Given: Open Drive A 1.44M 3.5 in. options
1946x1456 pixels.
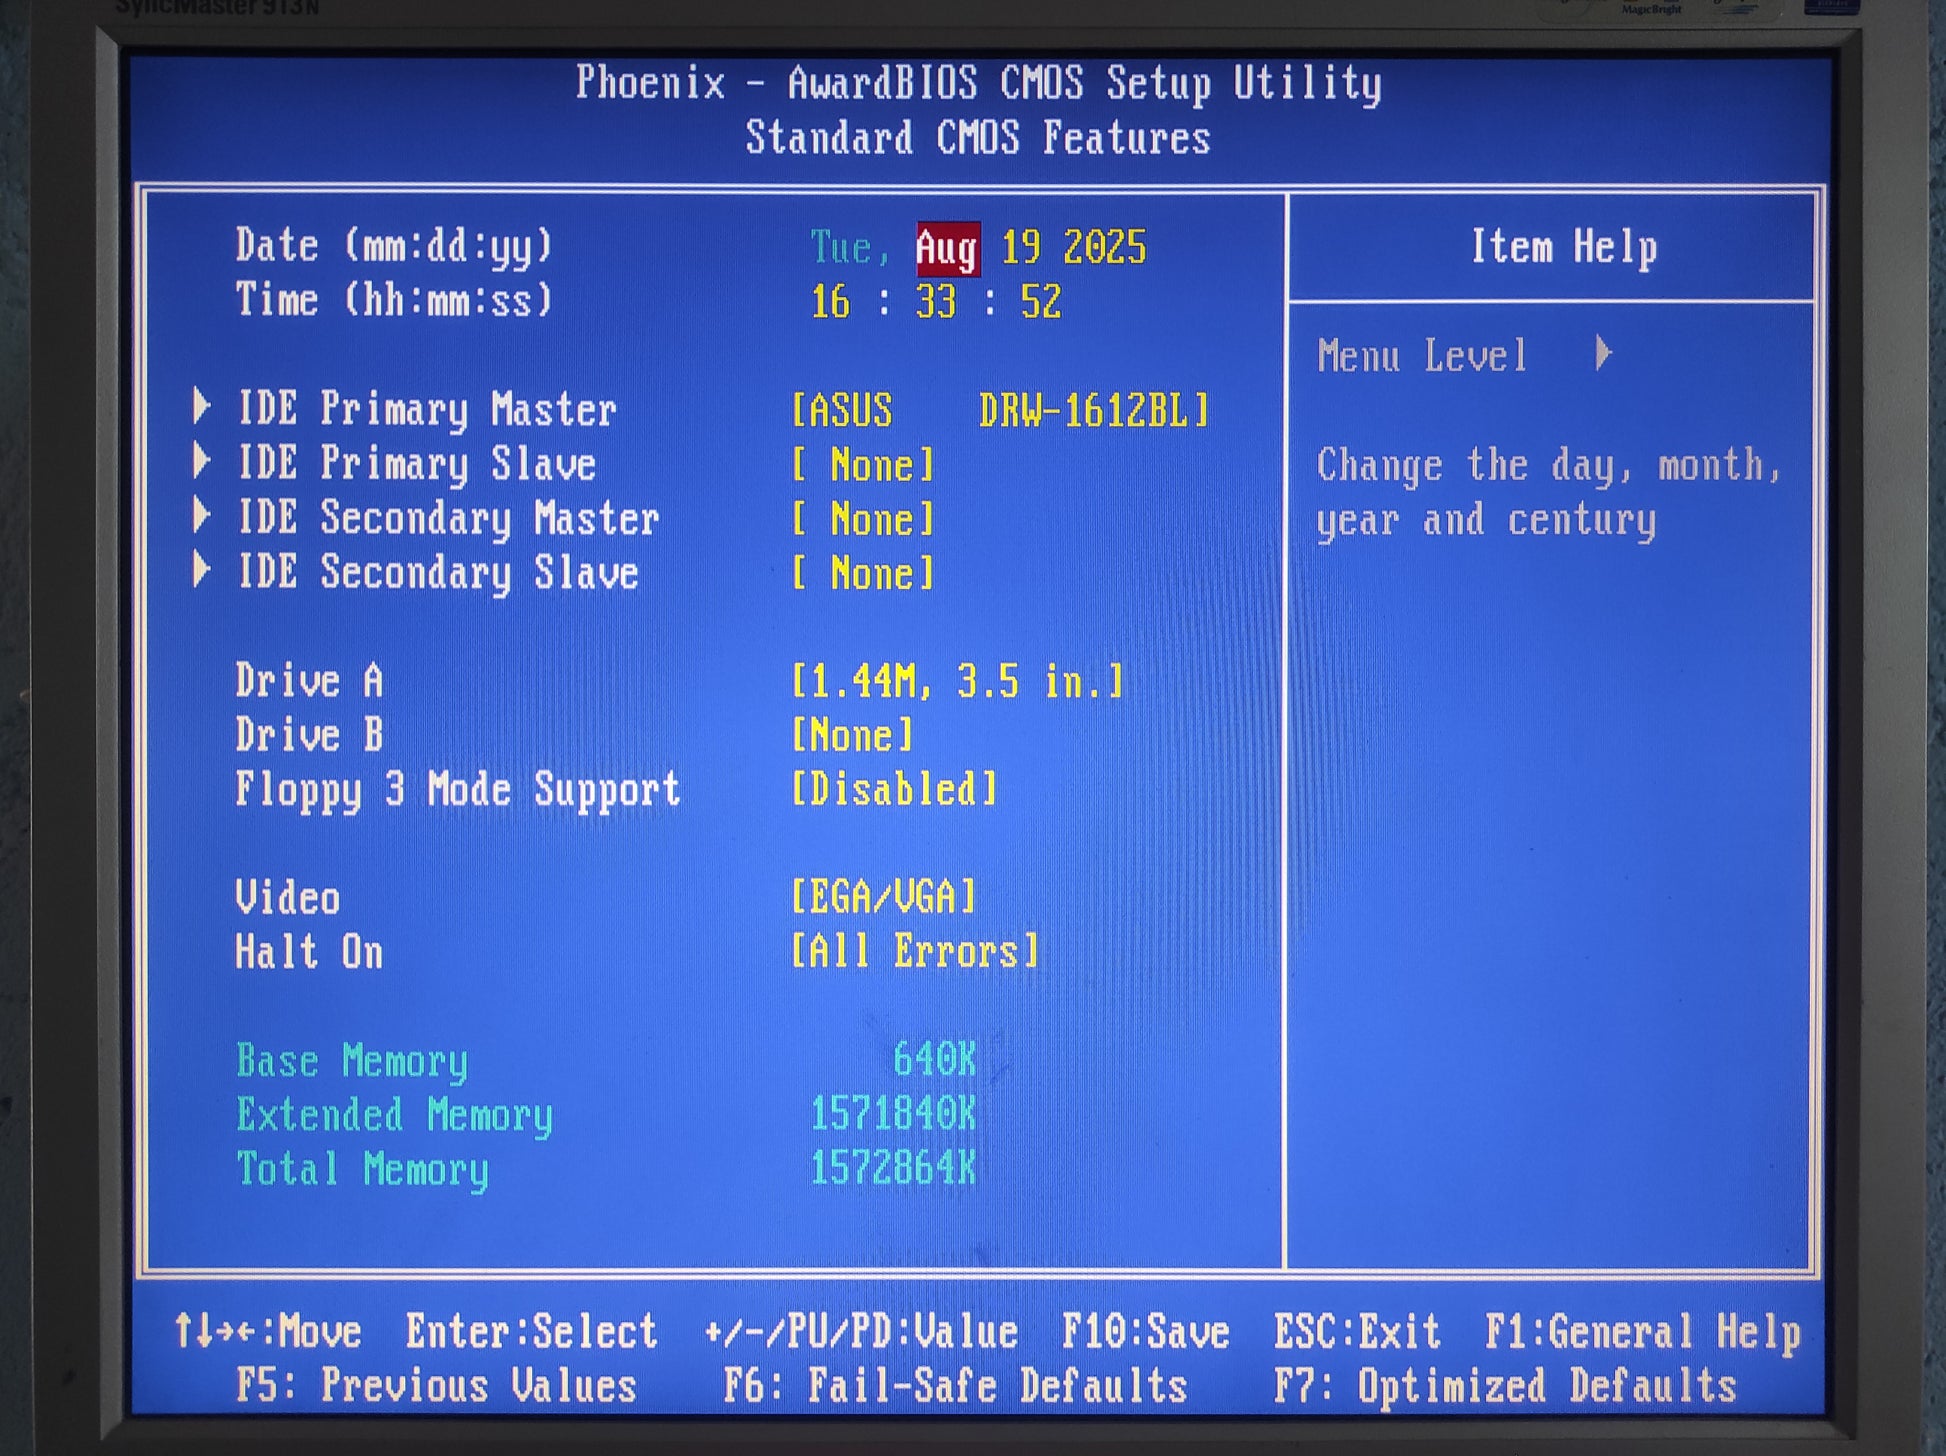Looking at the screenshot, I should [957, 681].
